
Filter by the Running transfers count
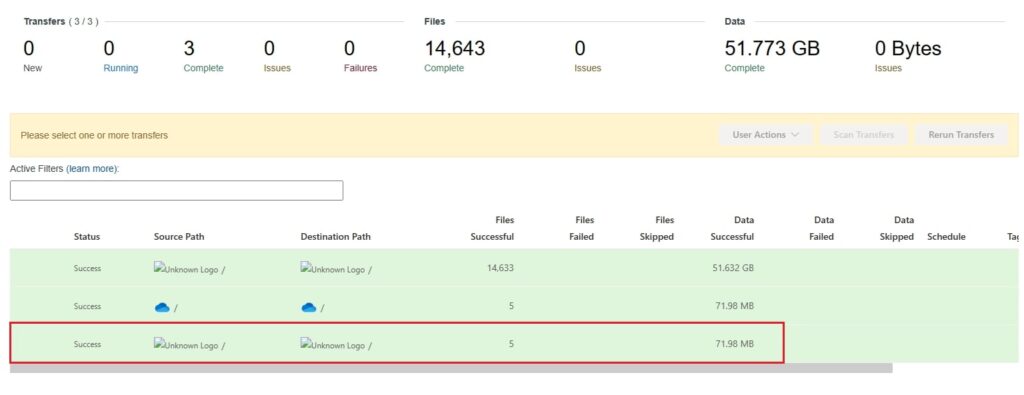pyautogui.click(x=121, y=56)
